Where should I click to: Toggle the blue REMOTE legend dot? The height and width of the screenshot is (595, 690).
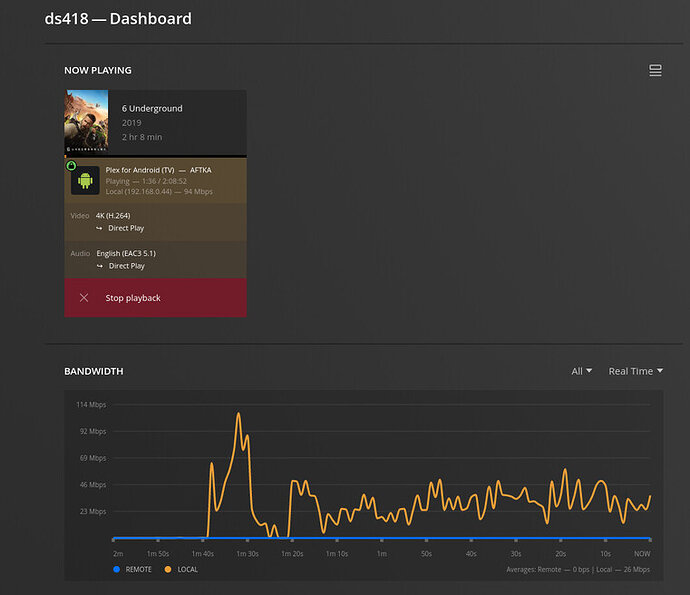click(117, 569)
